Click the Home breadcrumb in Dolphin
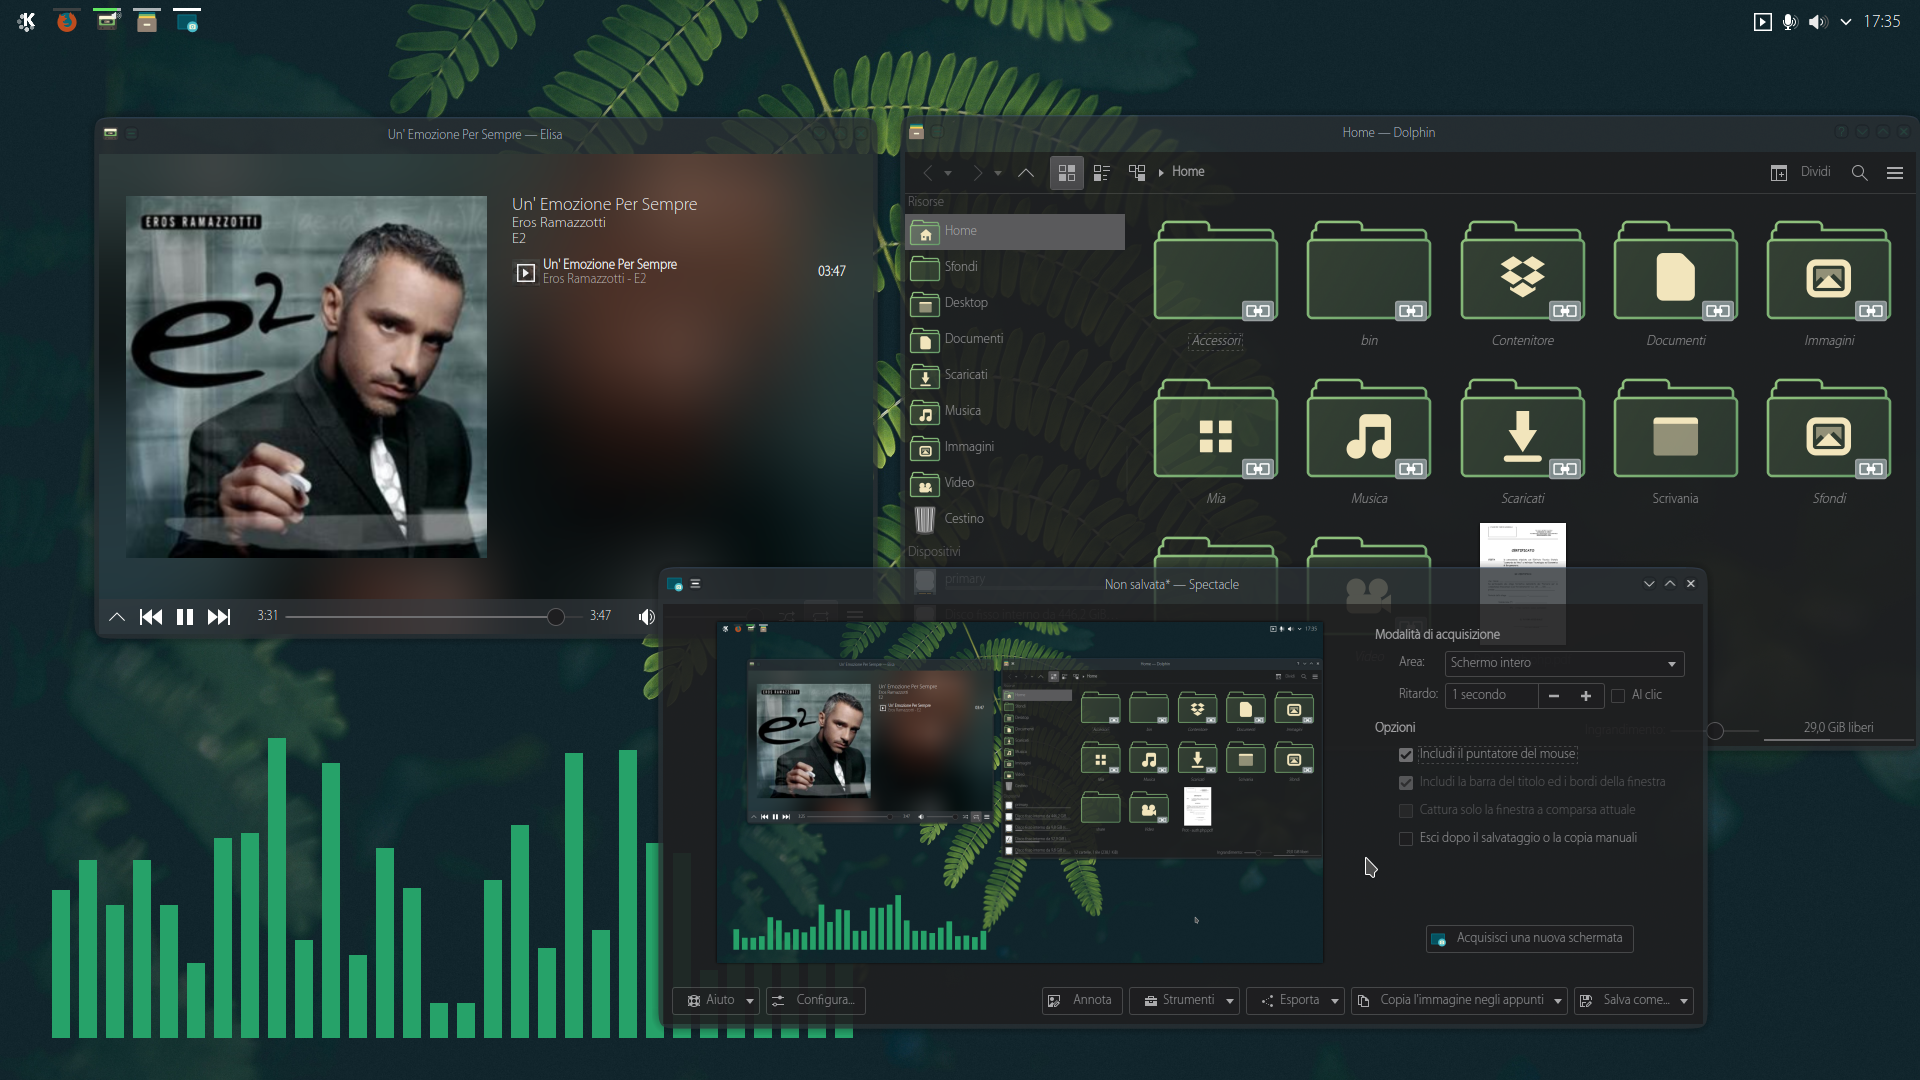This screenshot has width=1920, height=1080. pyautogui.click(x=1188, y=172)
